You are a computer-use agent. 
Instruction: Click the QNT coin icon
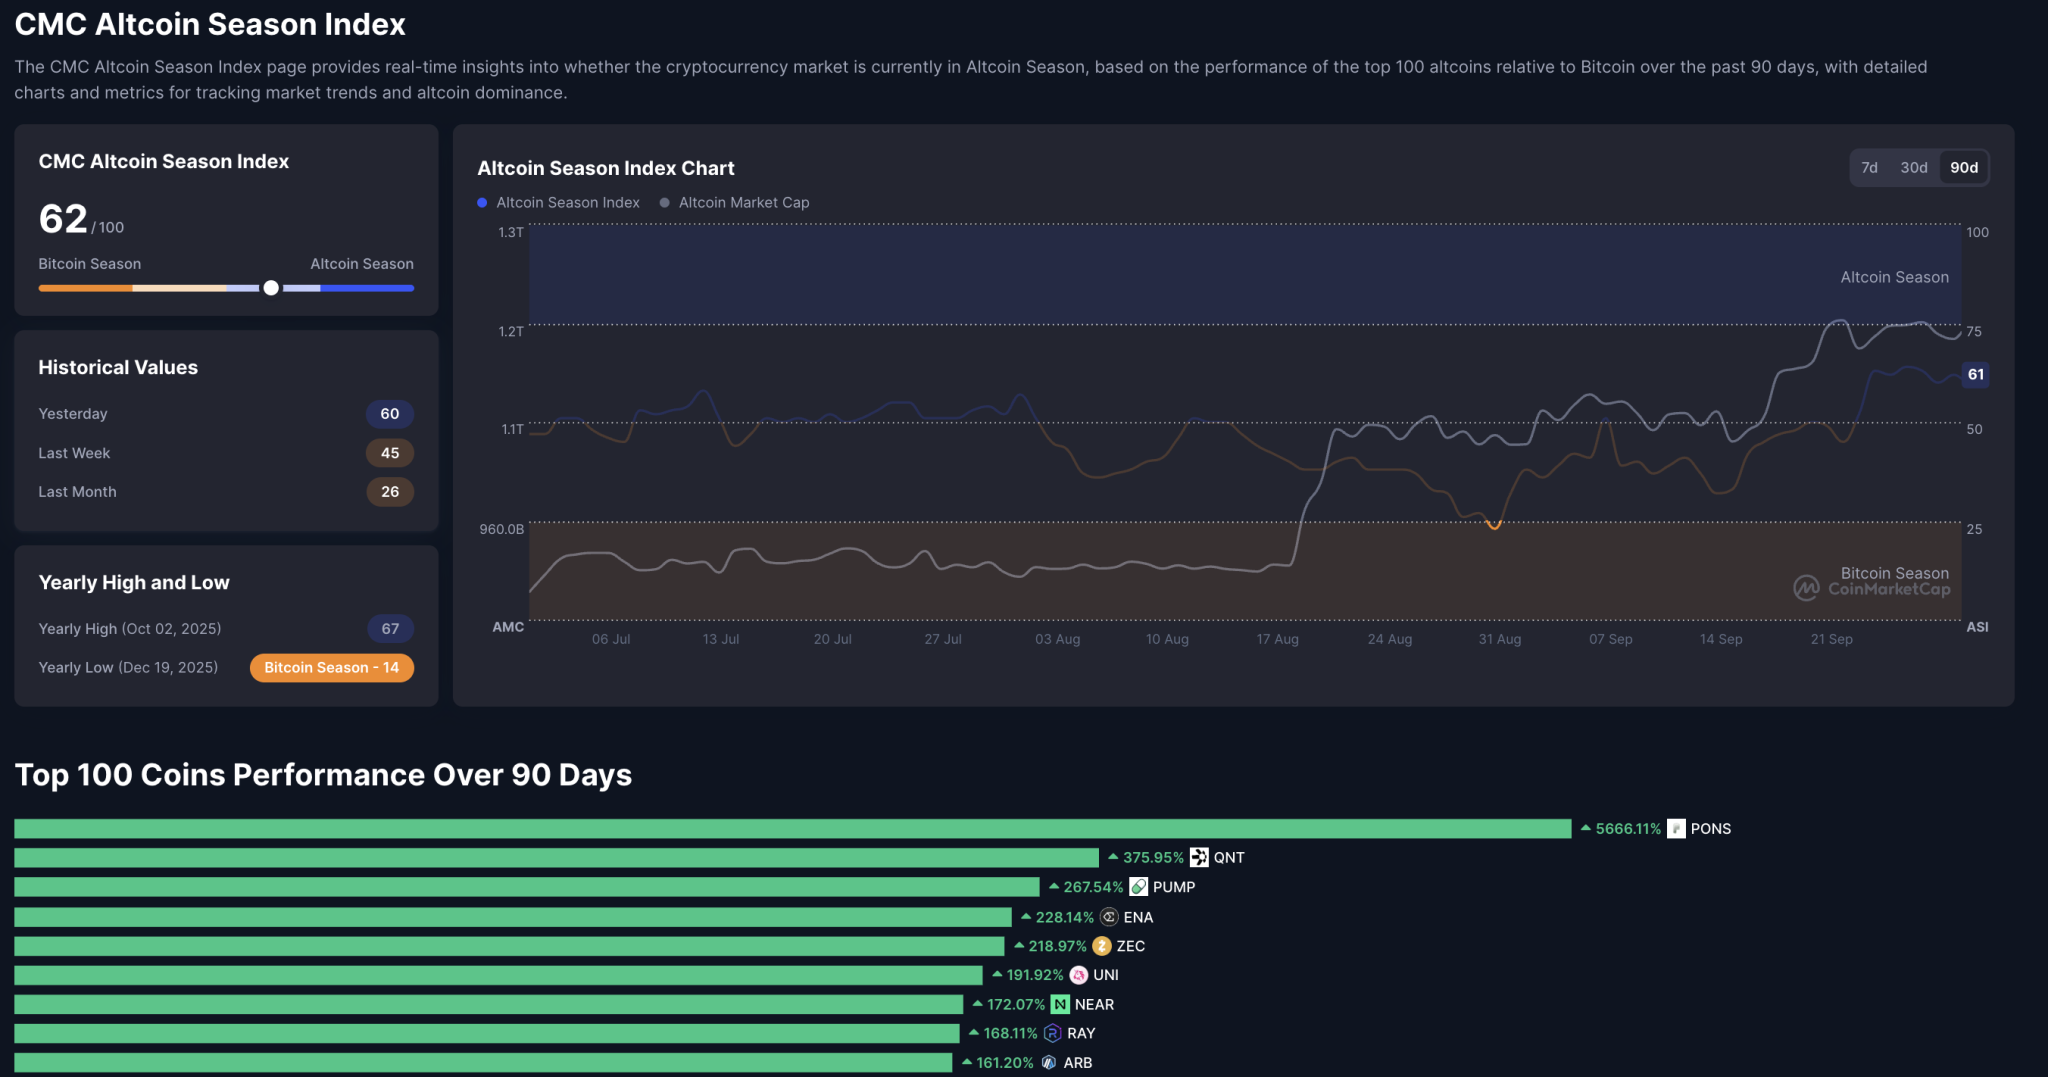click(1198, 858)
